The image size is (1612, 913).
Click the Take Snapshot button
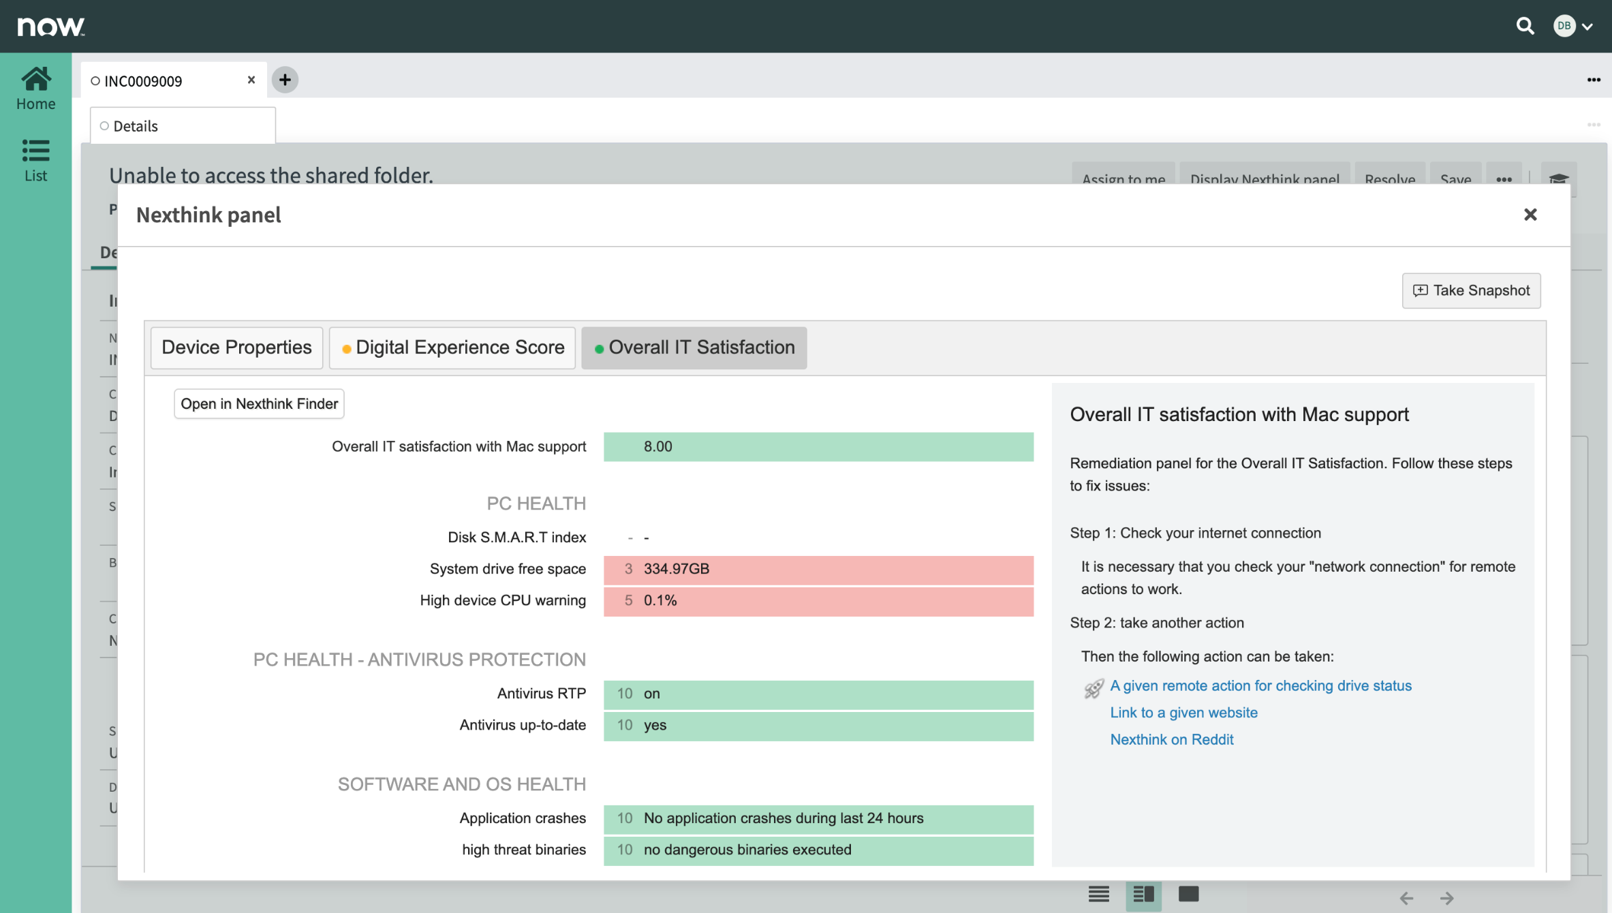tap(1471, 291)
